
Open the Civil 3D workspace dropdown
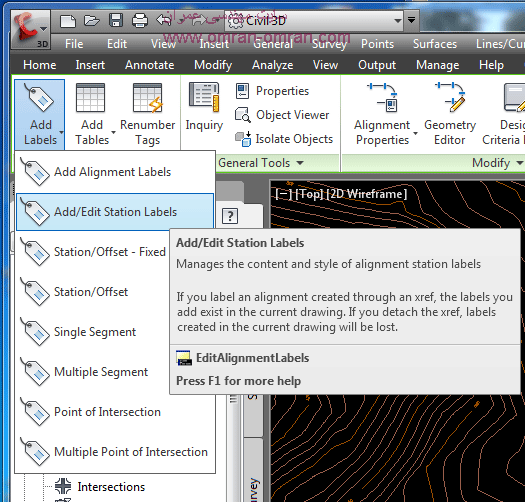point(314,21)
